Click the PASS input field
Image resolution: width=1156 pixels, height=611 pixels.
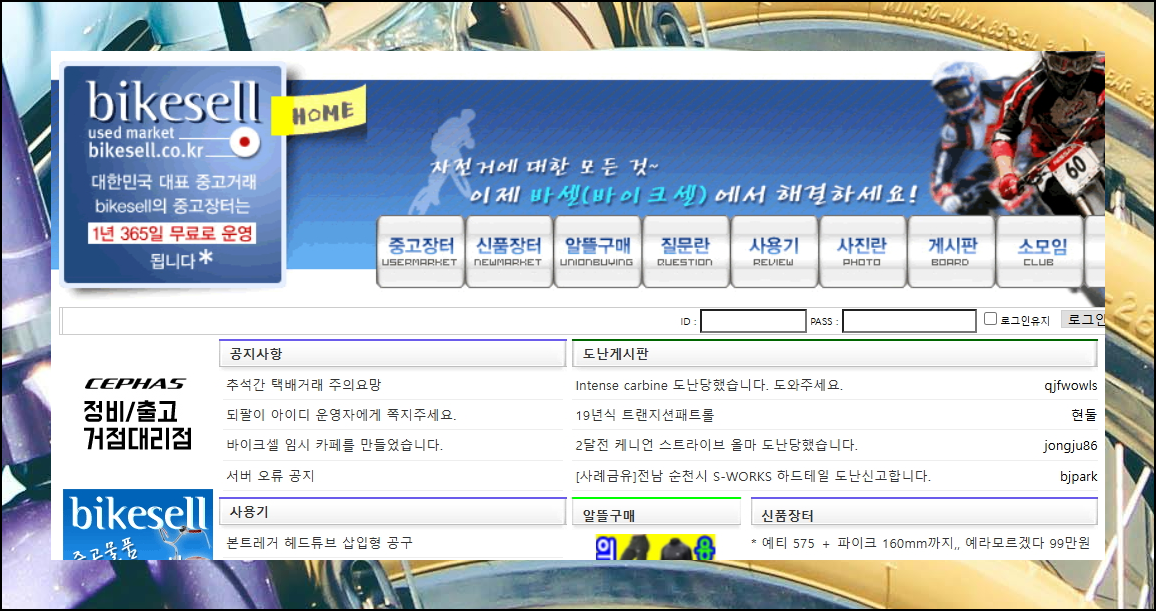tap(909, 321)
